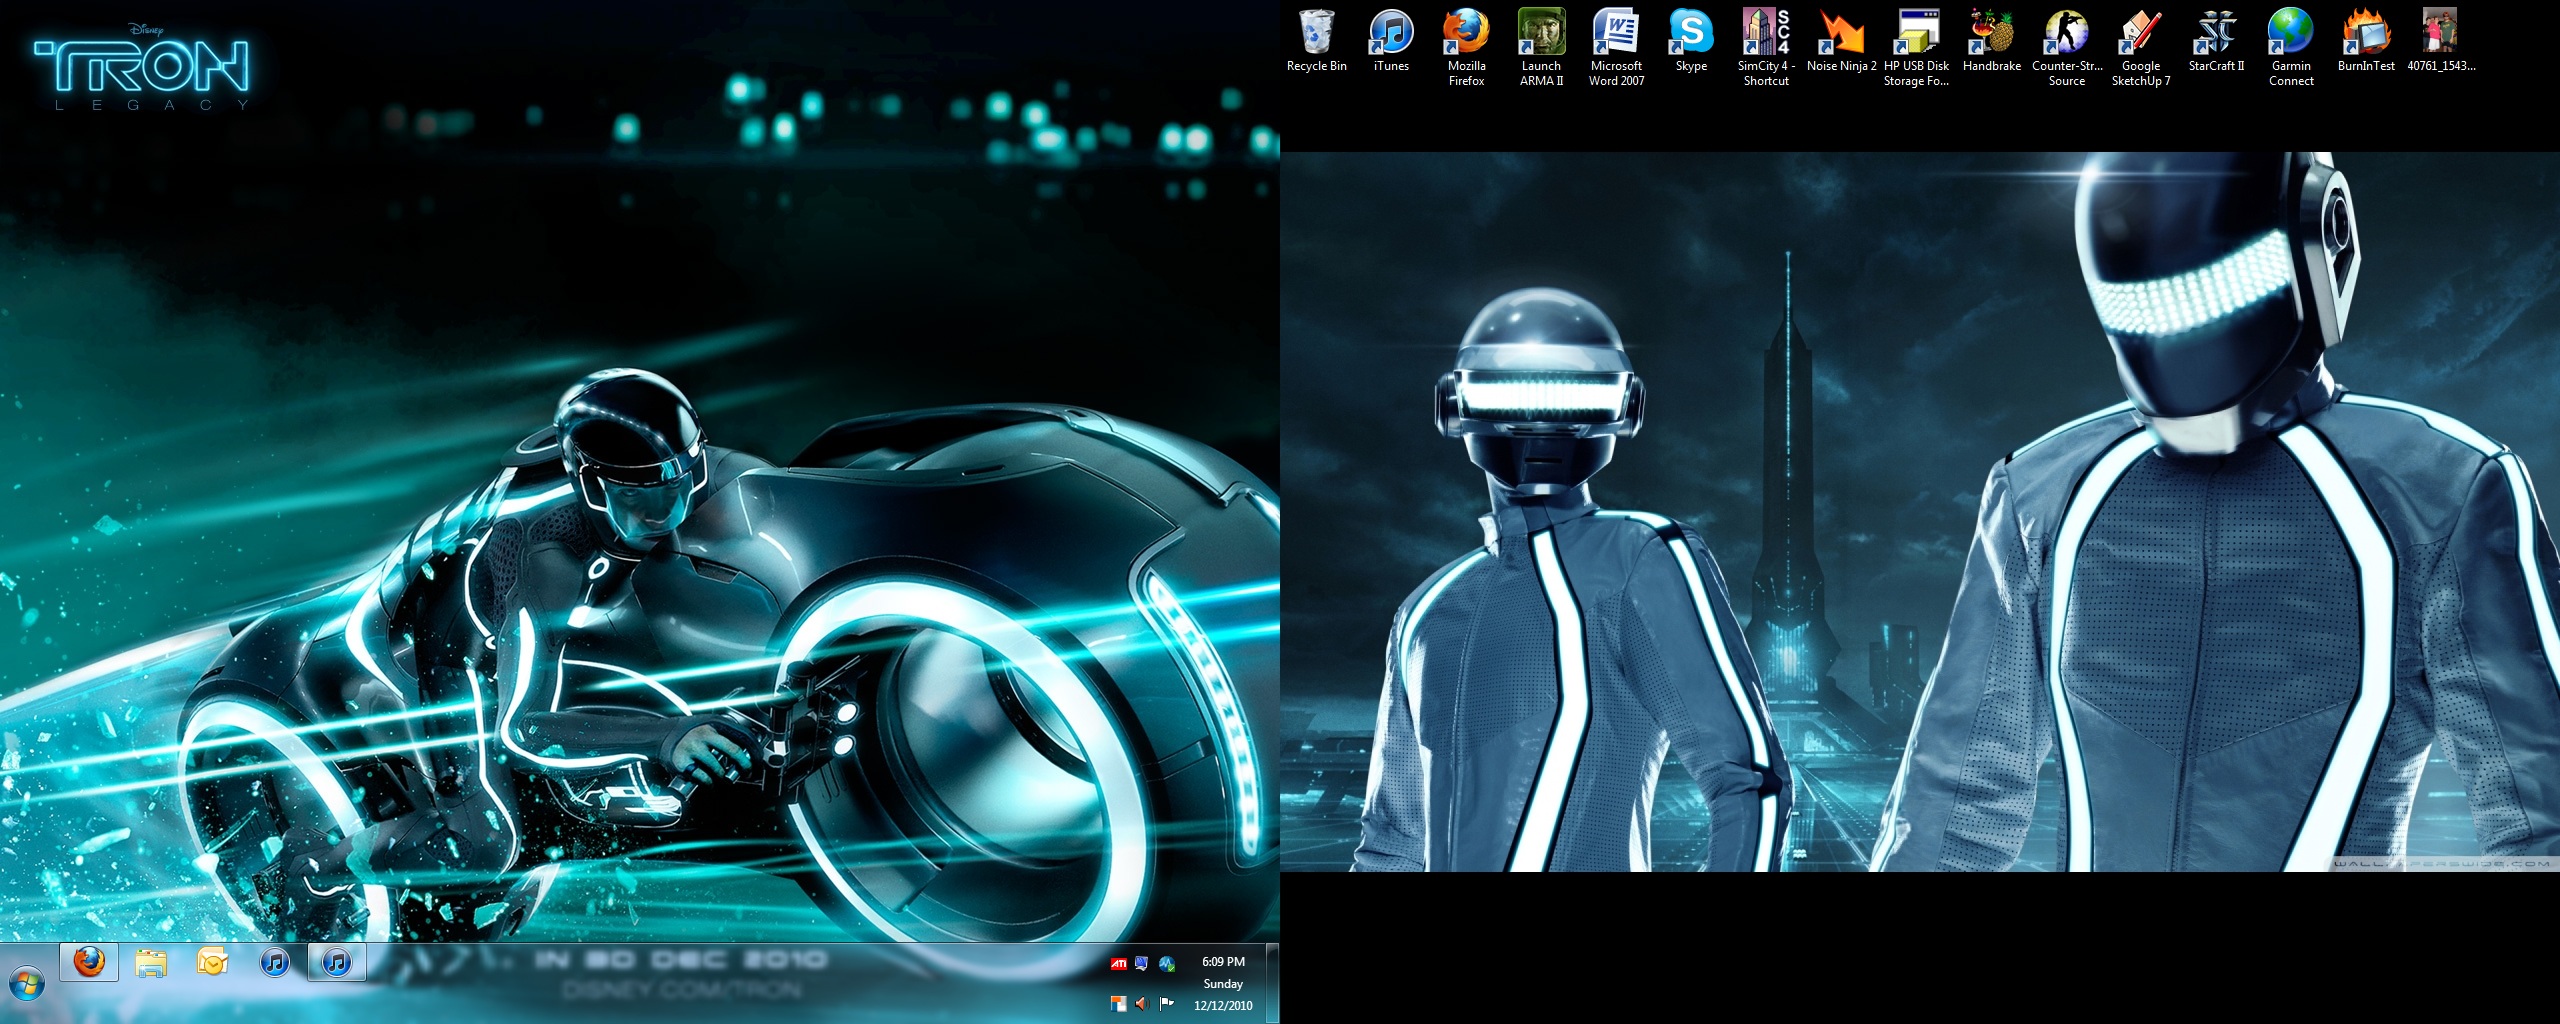
Task: Open Outlook mail from the taskbar
Action: (213, 963)
